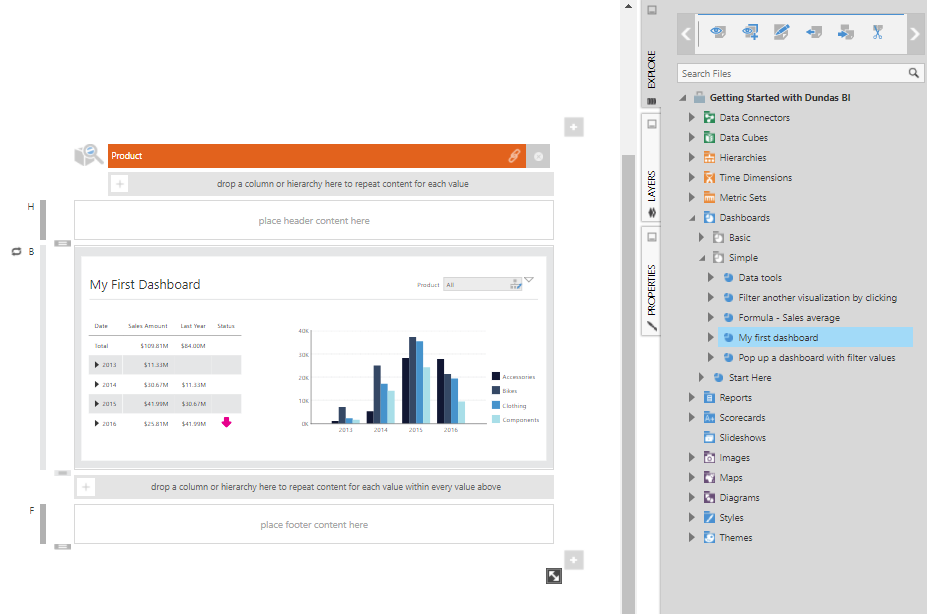Click the Check In right-arrow icon
The height and width of the screenshot is (614, 927).
(x=845, y=32)
